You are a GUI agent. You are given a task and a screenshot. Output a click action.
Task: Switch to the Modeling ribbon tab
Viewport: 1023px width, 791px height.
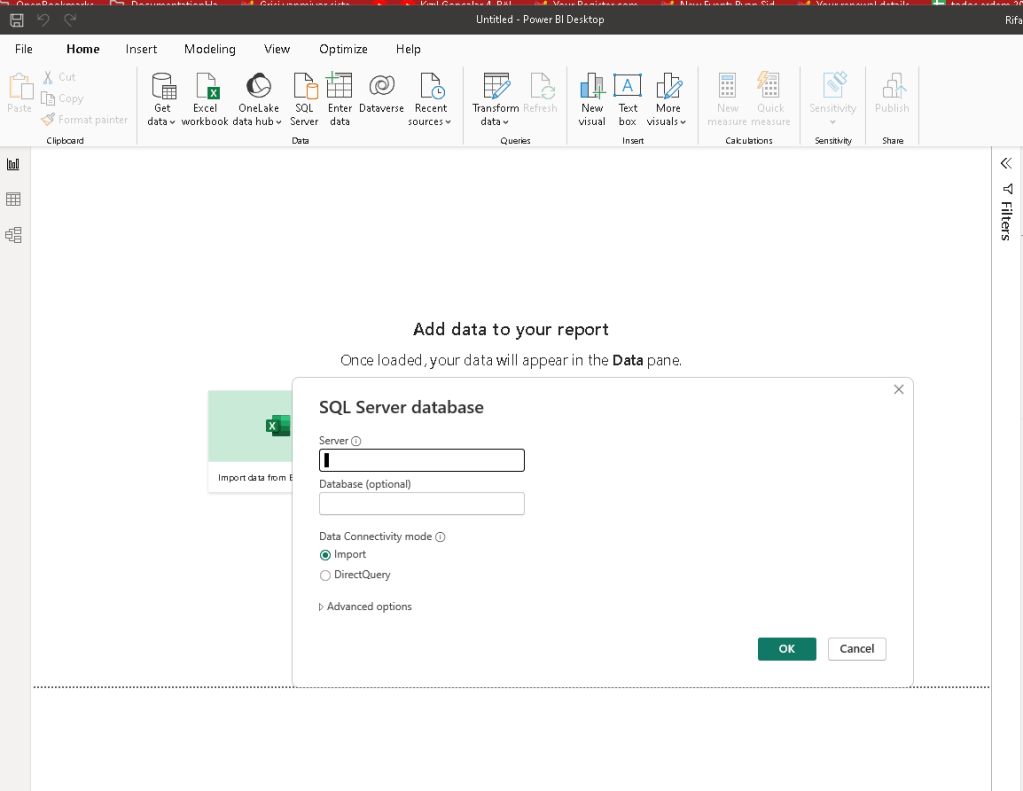[209, 49]
